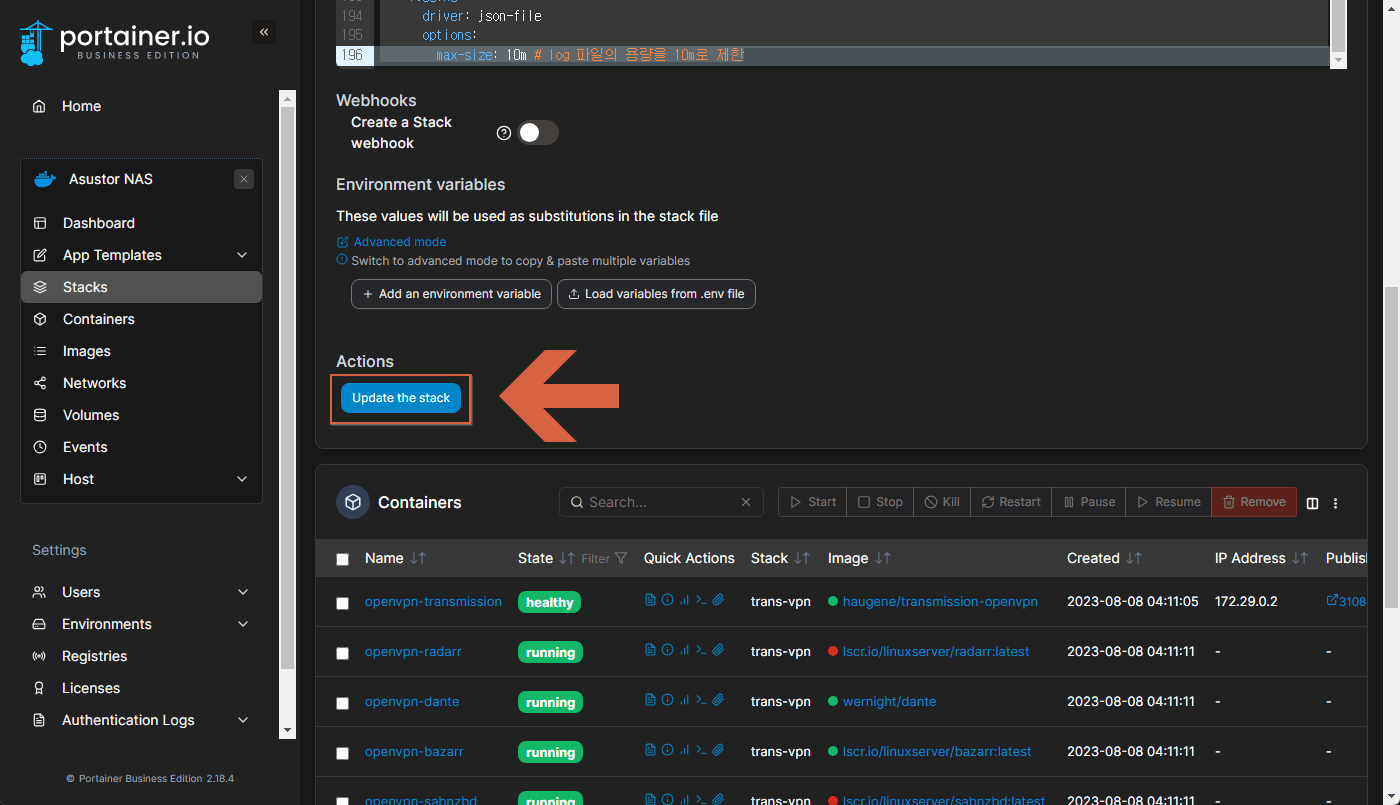The image size is (1400, 805).
Task: Open exec console for openvpn-bazarr
Action: [701, 750]
